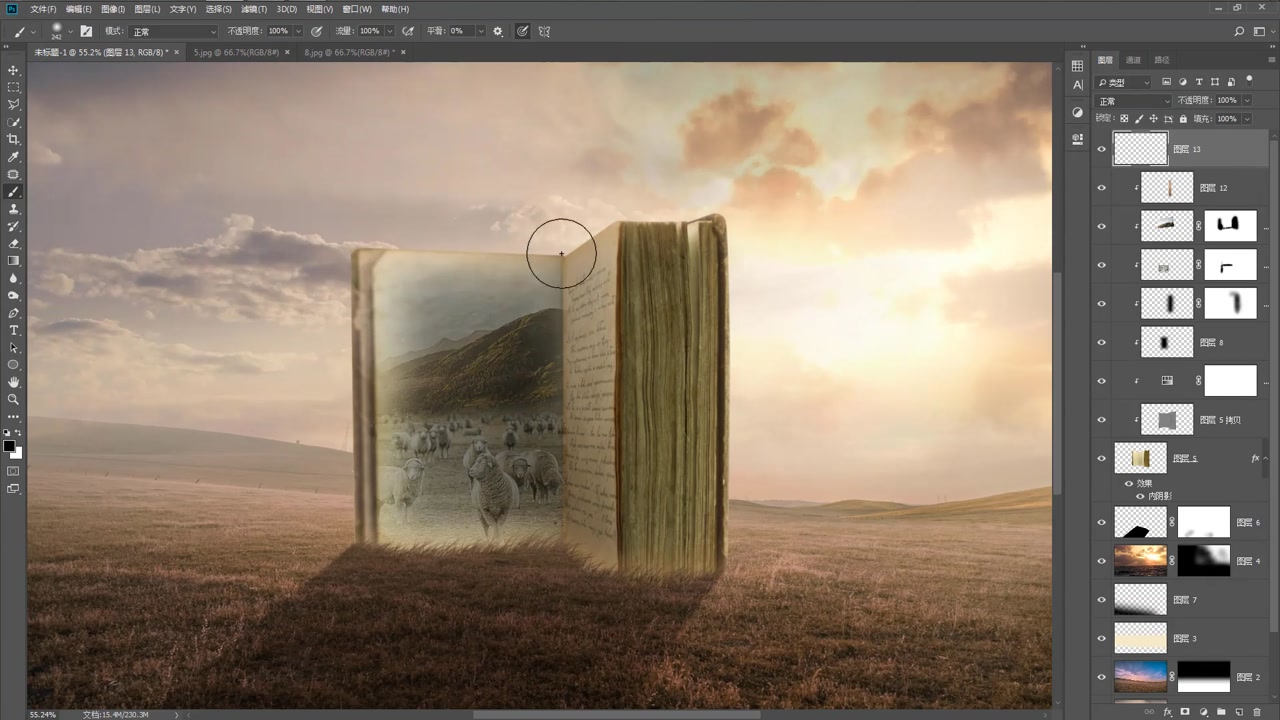Switch to the 5.jpg document tab
This screenshot has height=720, width=1280.
tap(236, 52)
